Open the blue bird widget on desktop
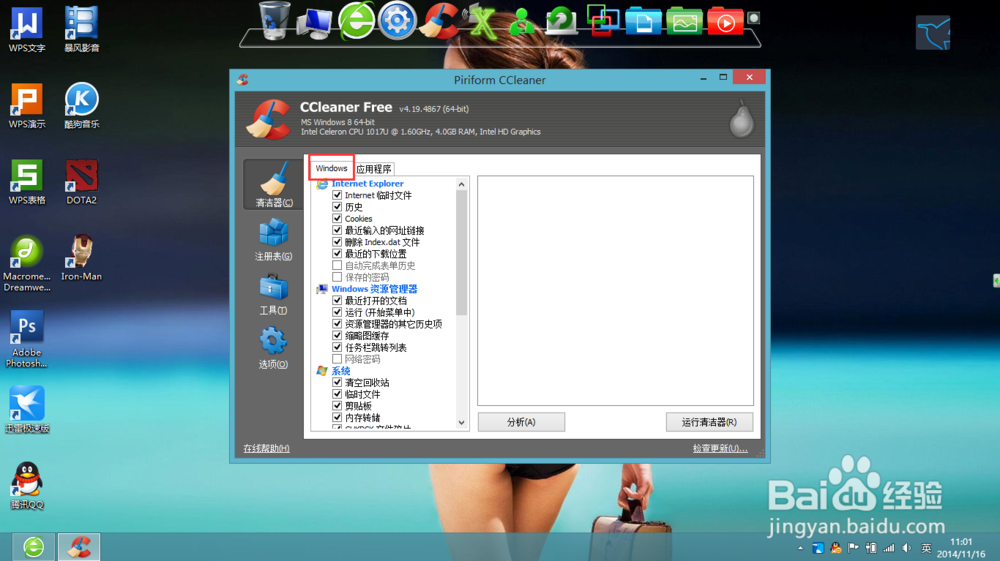This screenshot has height=561, width=1000. (x=933, y=33)
